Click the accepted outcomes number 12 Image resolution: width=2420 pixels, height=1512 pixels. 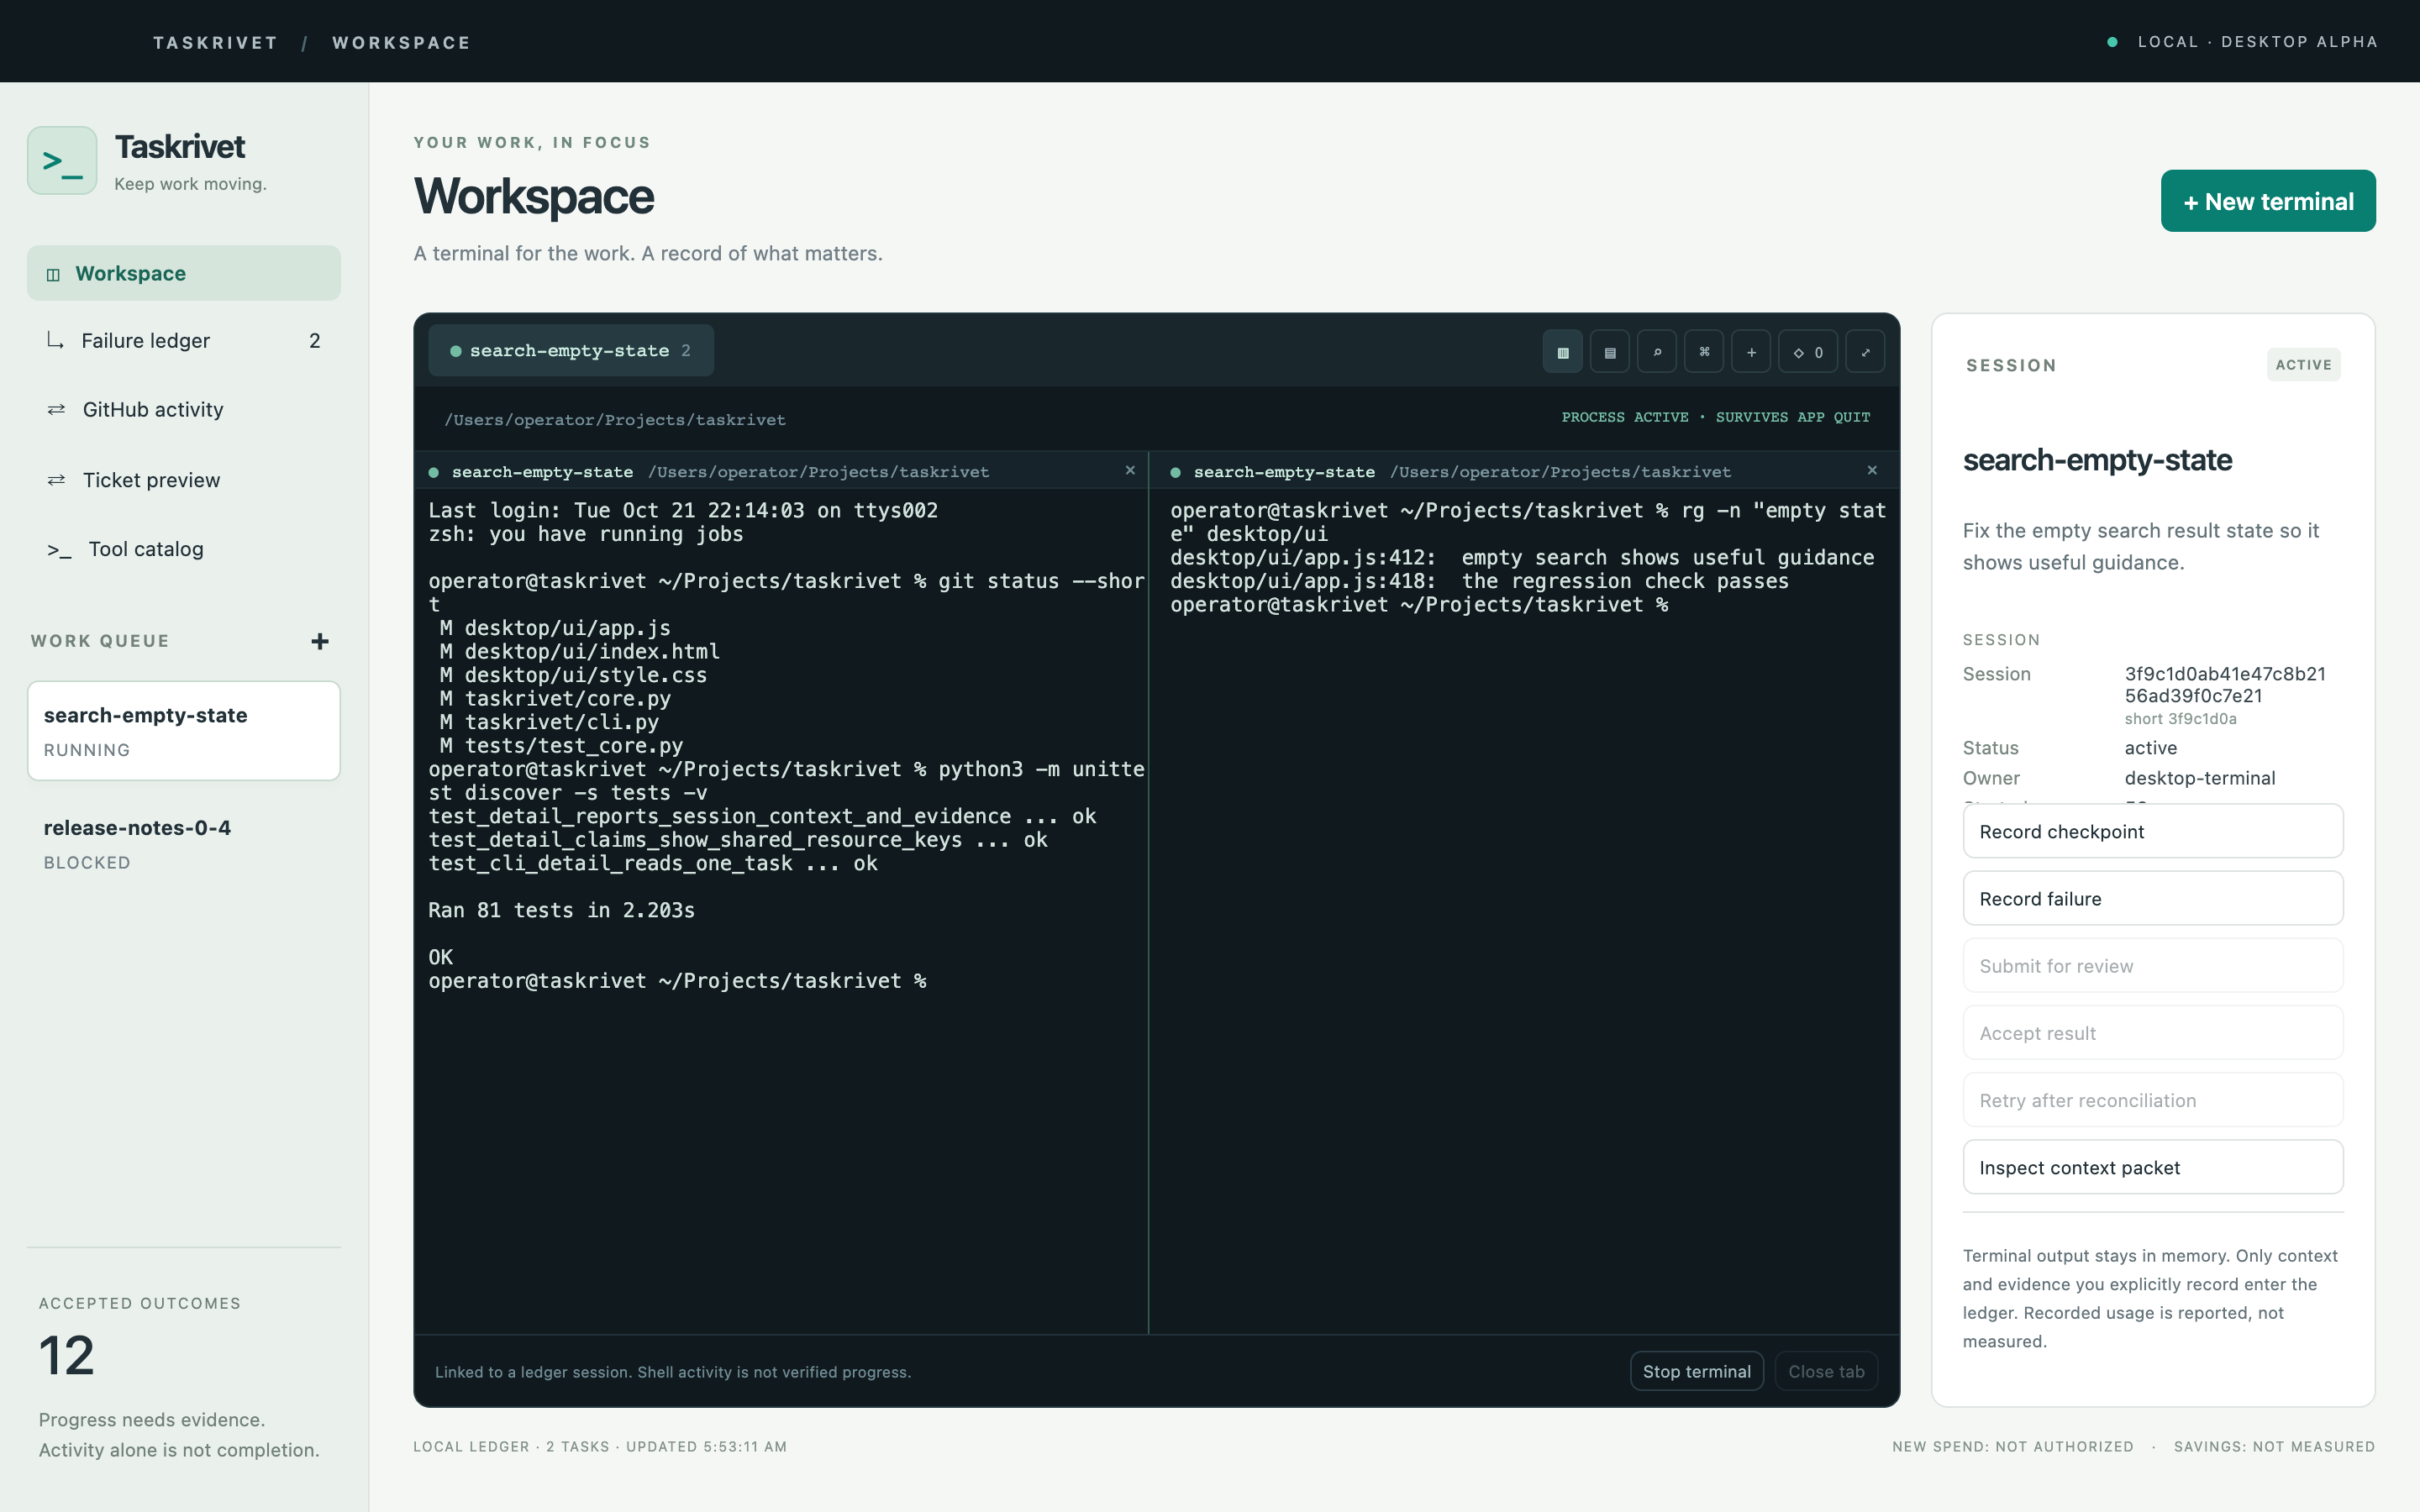point(67,1356)
